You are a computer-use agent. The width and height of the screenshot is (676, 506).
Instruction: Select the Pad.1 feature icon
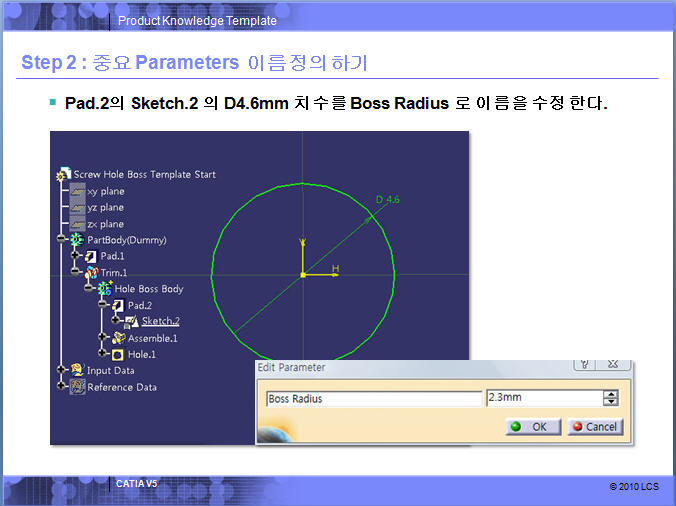point(90,256)
